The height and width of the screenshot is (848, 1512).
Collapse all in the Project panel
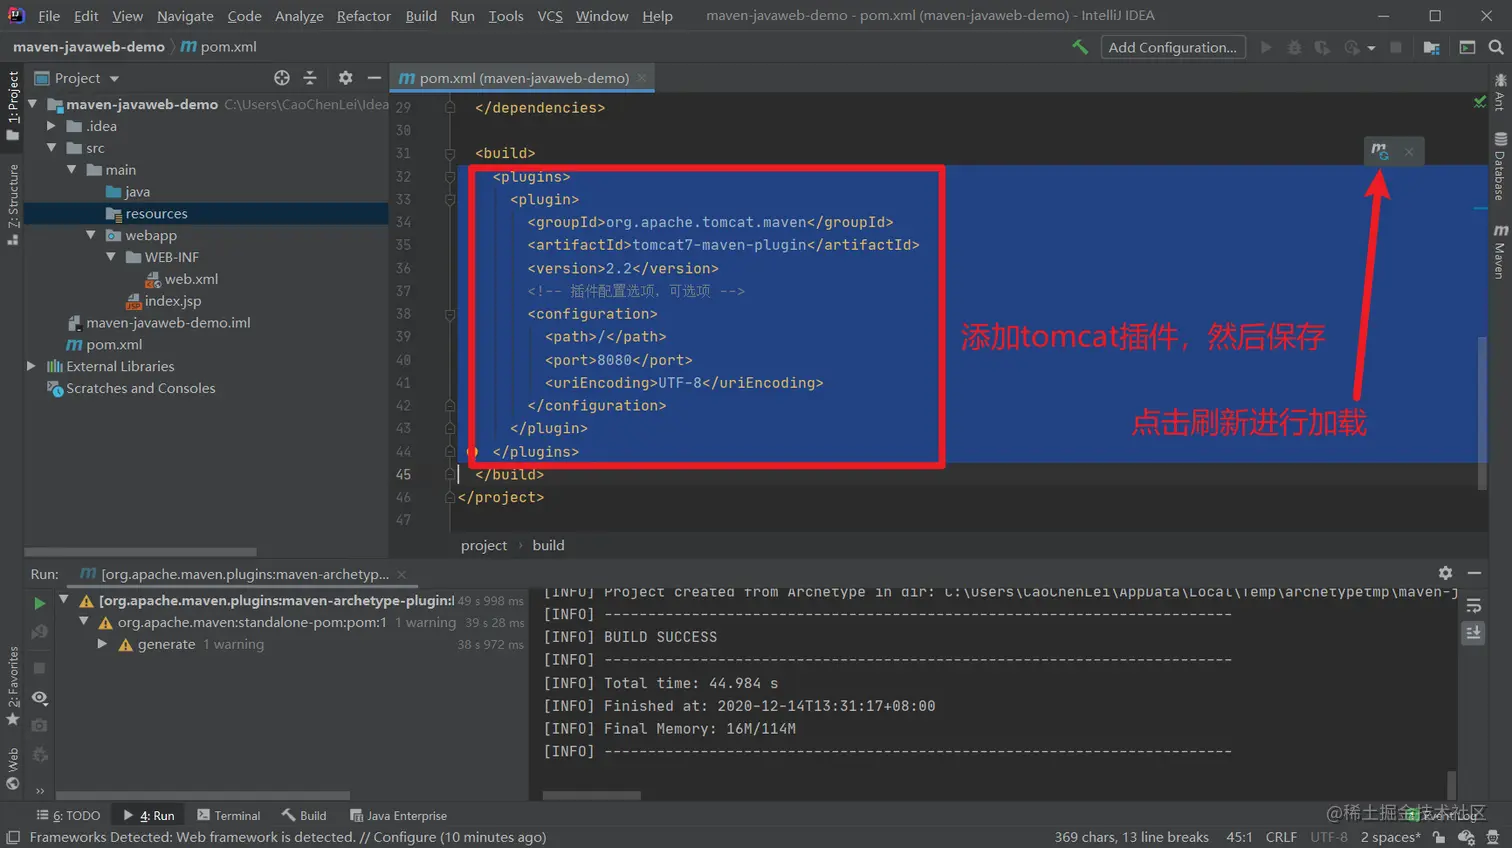(310, 78)
